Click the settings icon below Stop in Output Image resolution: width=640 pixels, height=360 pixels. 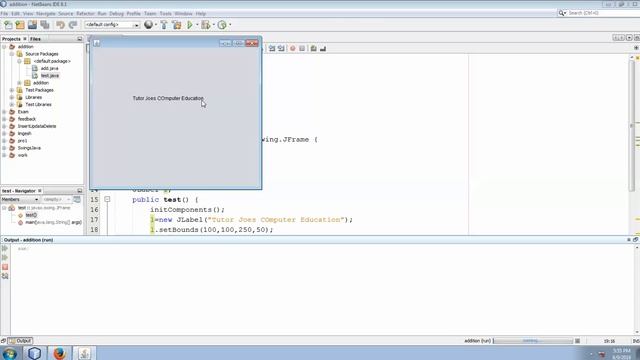click(x=5, y=276)
